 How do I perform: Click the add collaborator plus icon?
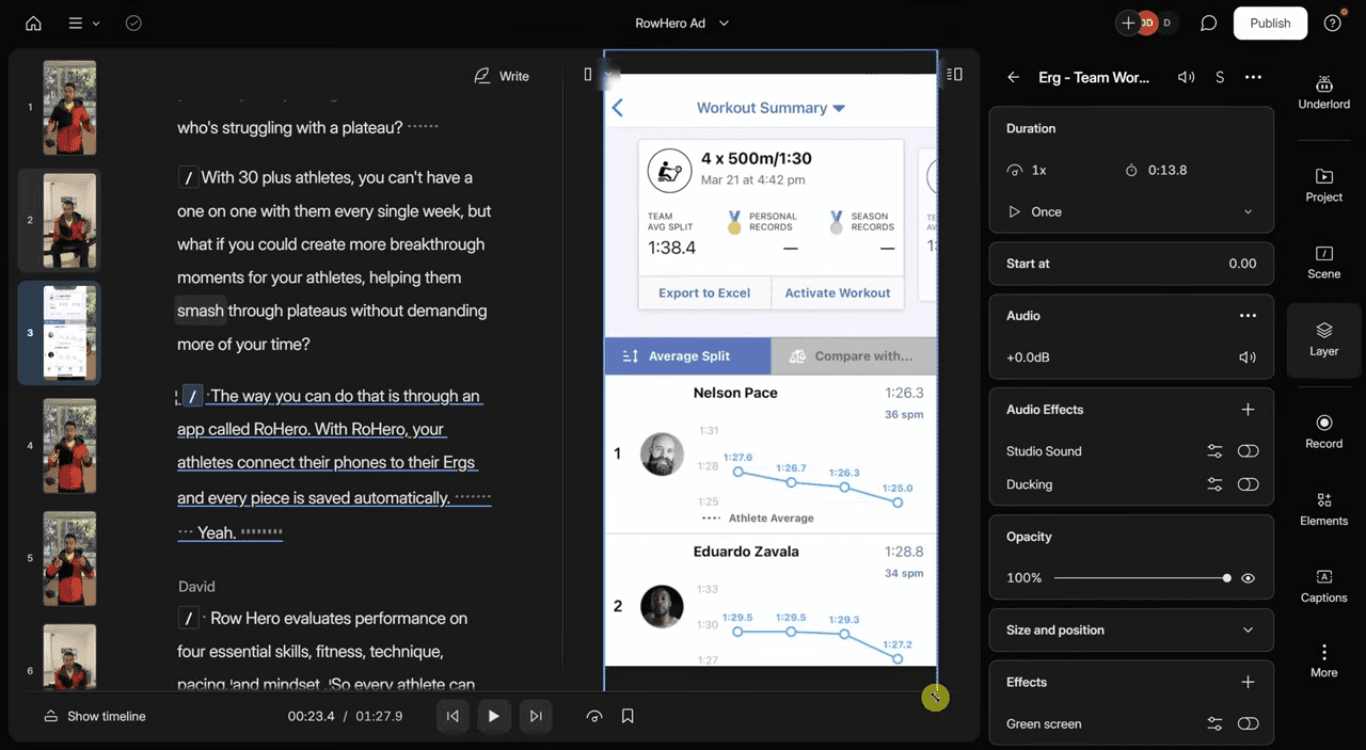coord(1128,23)
